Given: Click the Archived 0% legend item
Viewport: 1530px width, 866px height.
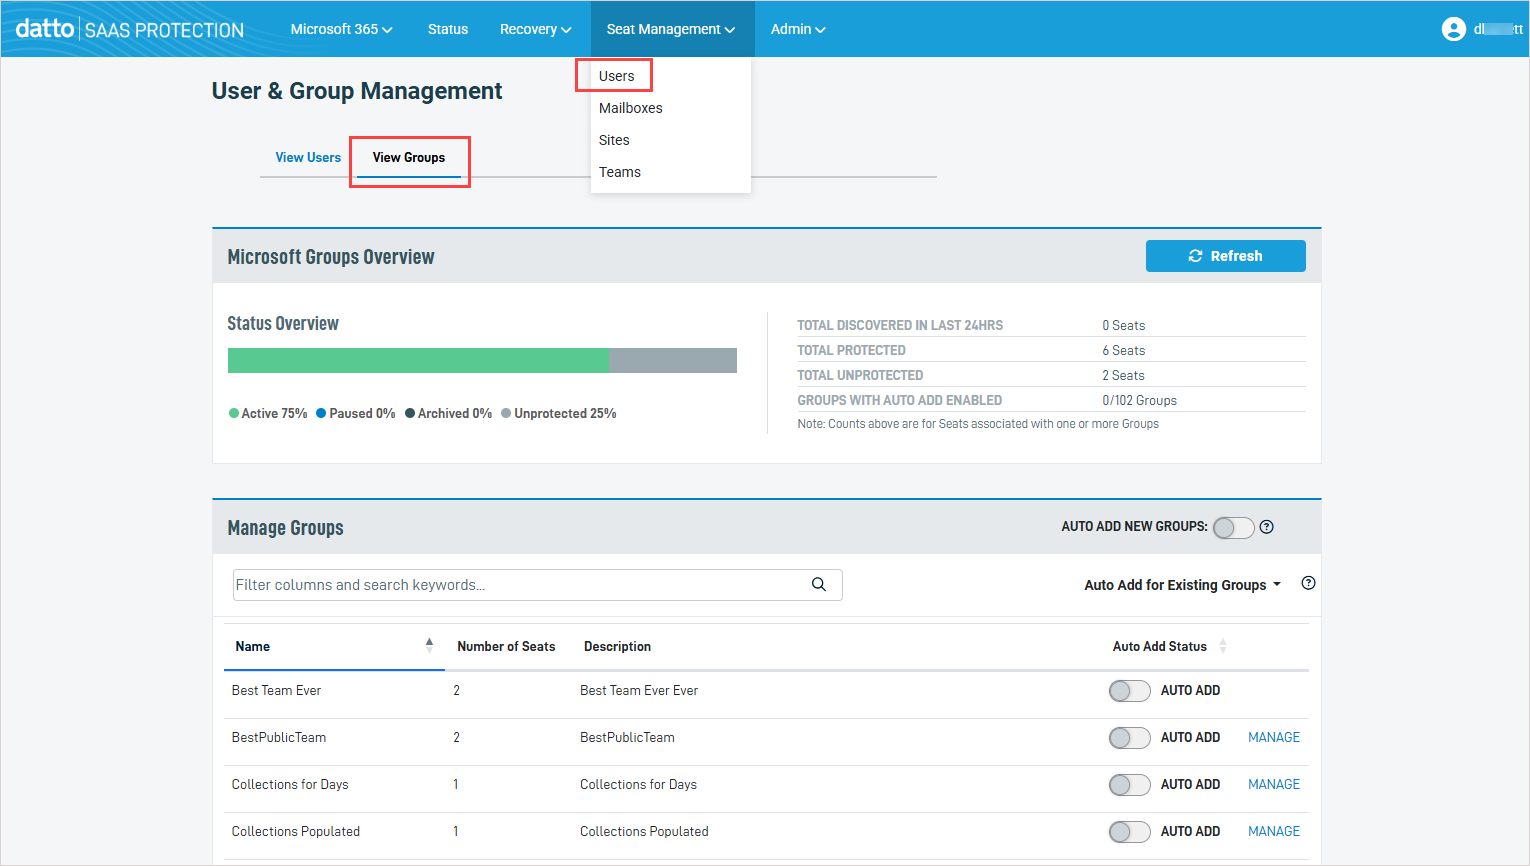Looking at the screenshot, I should 448,413.
